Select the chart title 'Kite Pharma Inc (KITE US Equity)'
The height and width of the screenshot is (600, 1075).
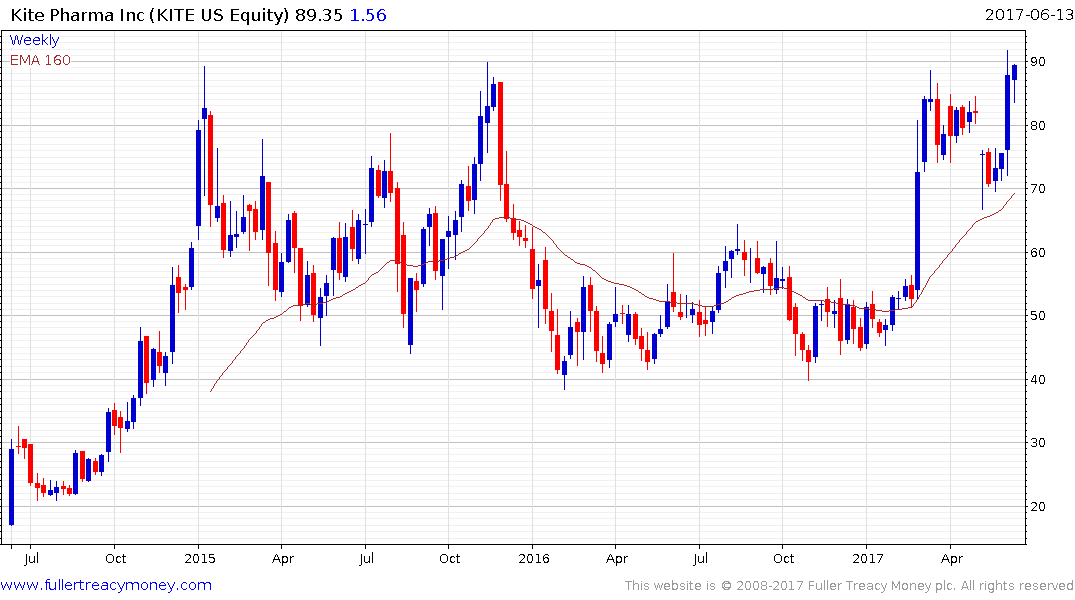pyautogui.click(x=150, y=15)
